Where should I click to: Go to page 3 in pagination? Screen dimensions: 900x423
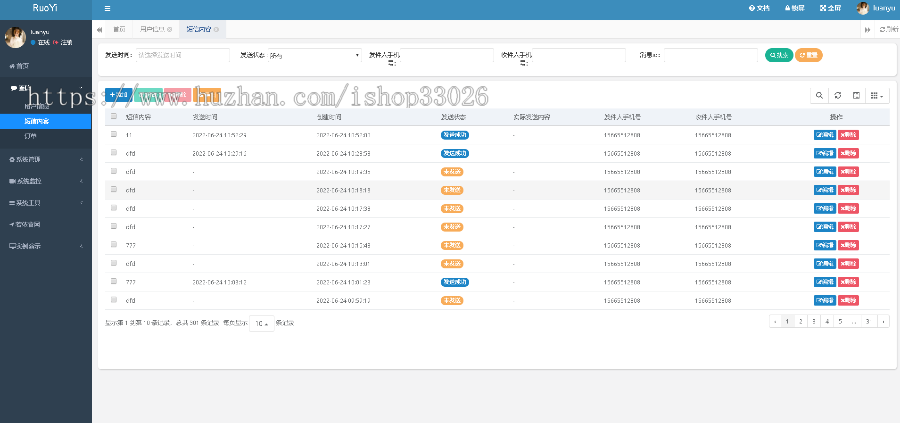[x=813, y=321]
